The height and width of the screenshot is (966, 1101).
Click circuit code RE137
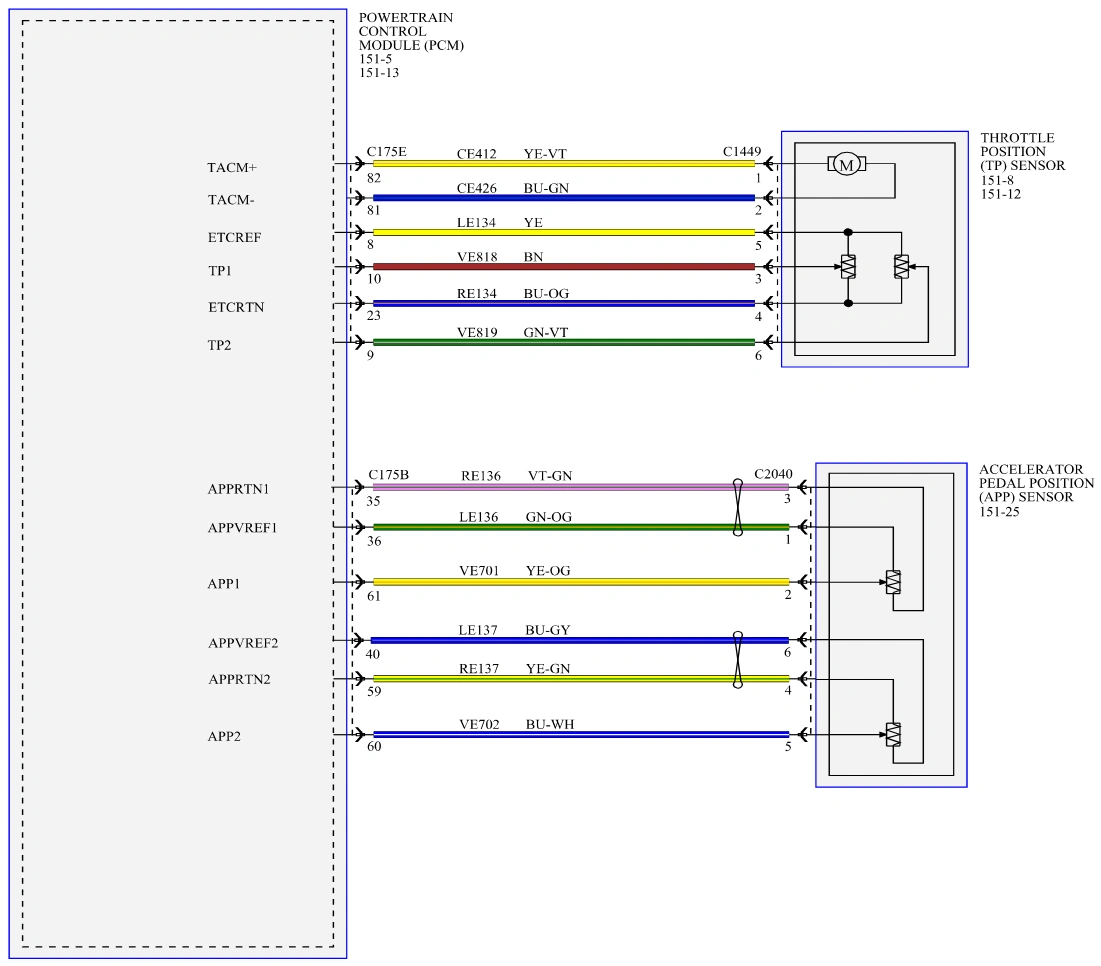479,669
